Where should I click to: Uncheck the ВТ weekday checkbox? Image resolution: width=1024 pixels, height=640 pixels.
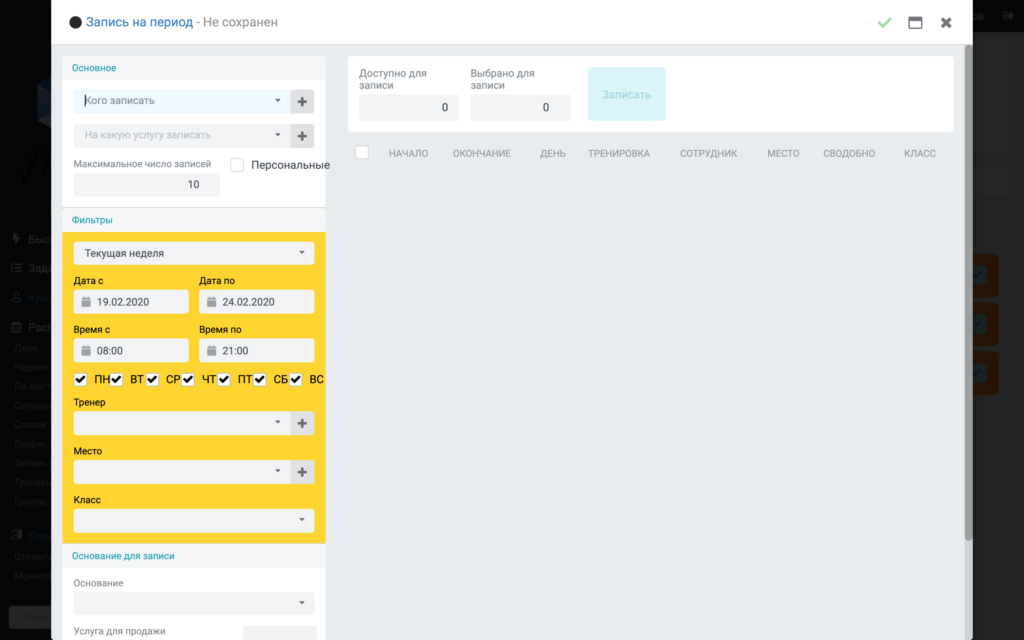point(116,379)
